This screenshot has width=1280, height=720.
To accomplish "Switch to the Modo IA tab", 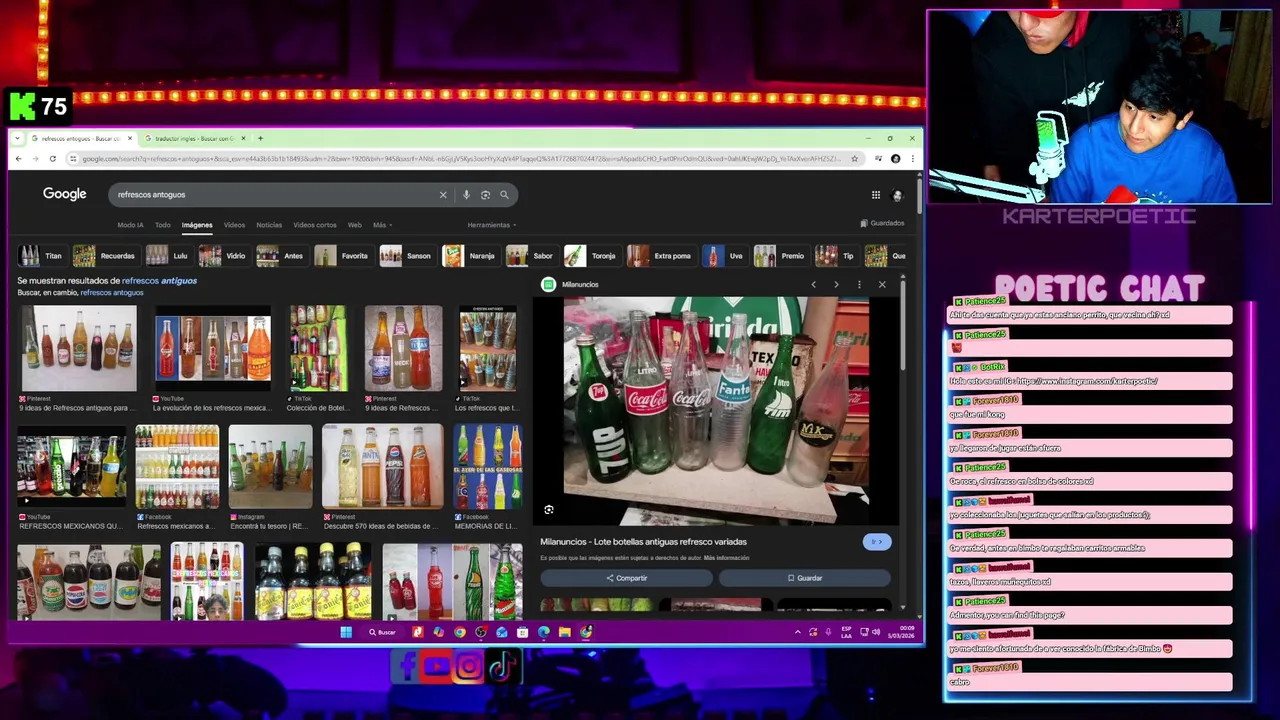I will point(130,225).
